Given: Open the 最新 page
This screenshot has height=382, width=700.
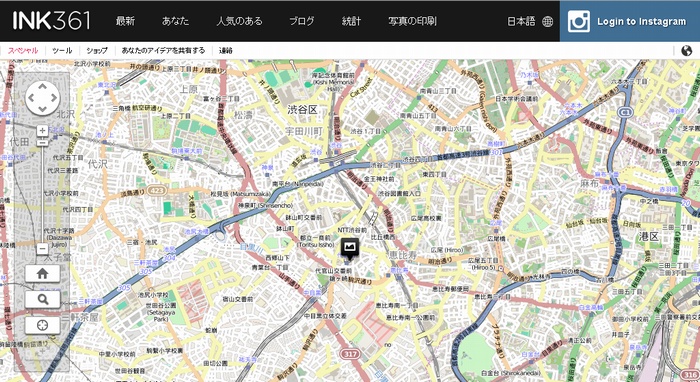Looking at the screenshot, I should (125, 21).
